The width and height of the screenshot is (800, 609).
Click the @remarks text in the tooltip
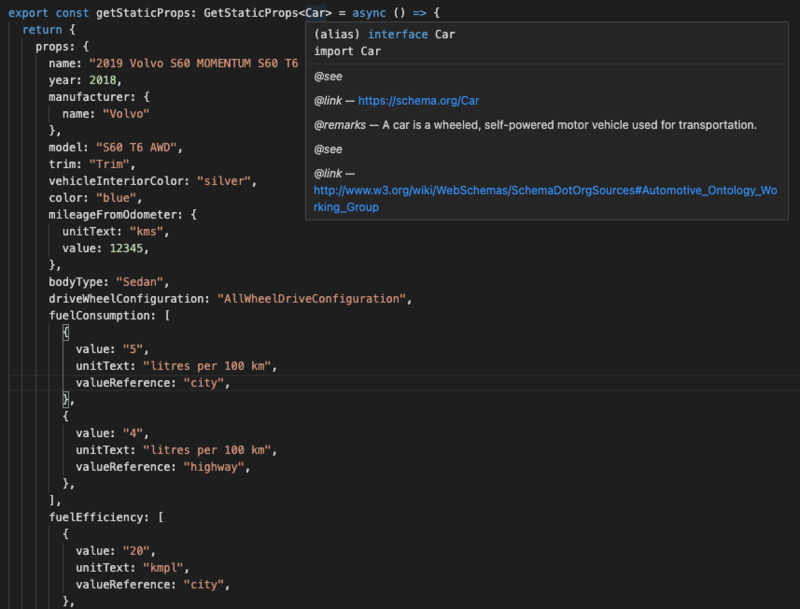[x=340, y=125]
